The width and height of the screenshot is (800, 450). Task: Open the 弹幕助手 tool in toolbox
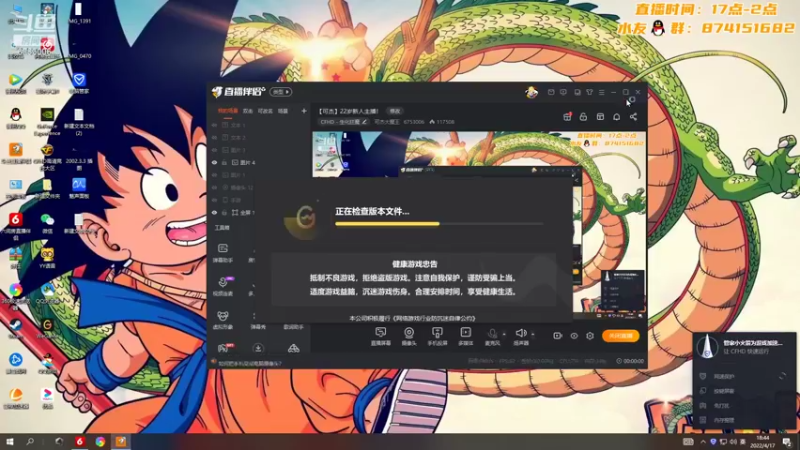click(223, 253)
